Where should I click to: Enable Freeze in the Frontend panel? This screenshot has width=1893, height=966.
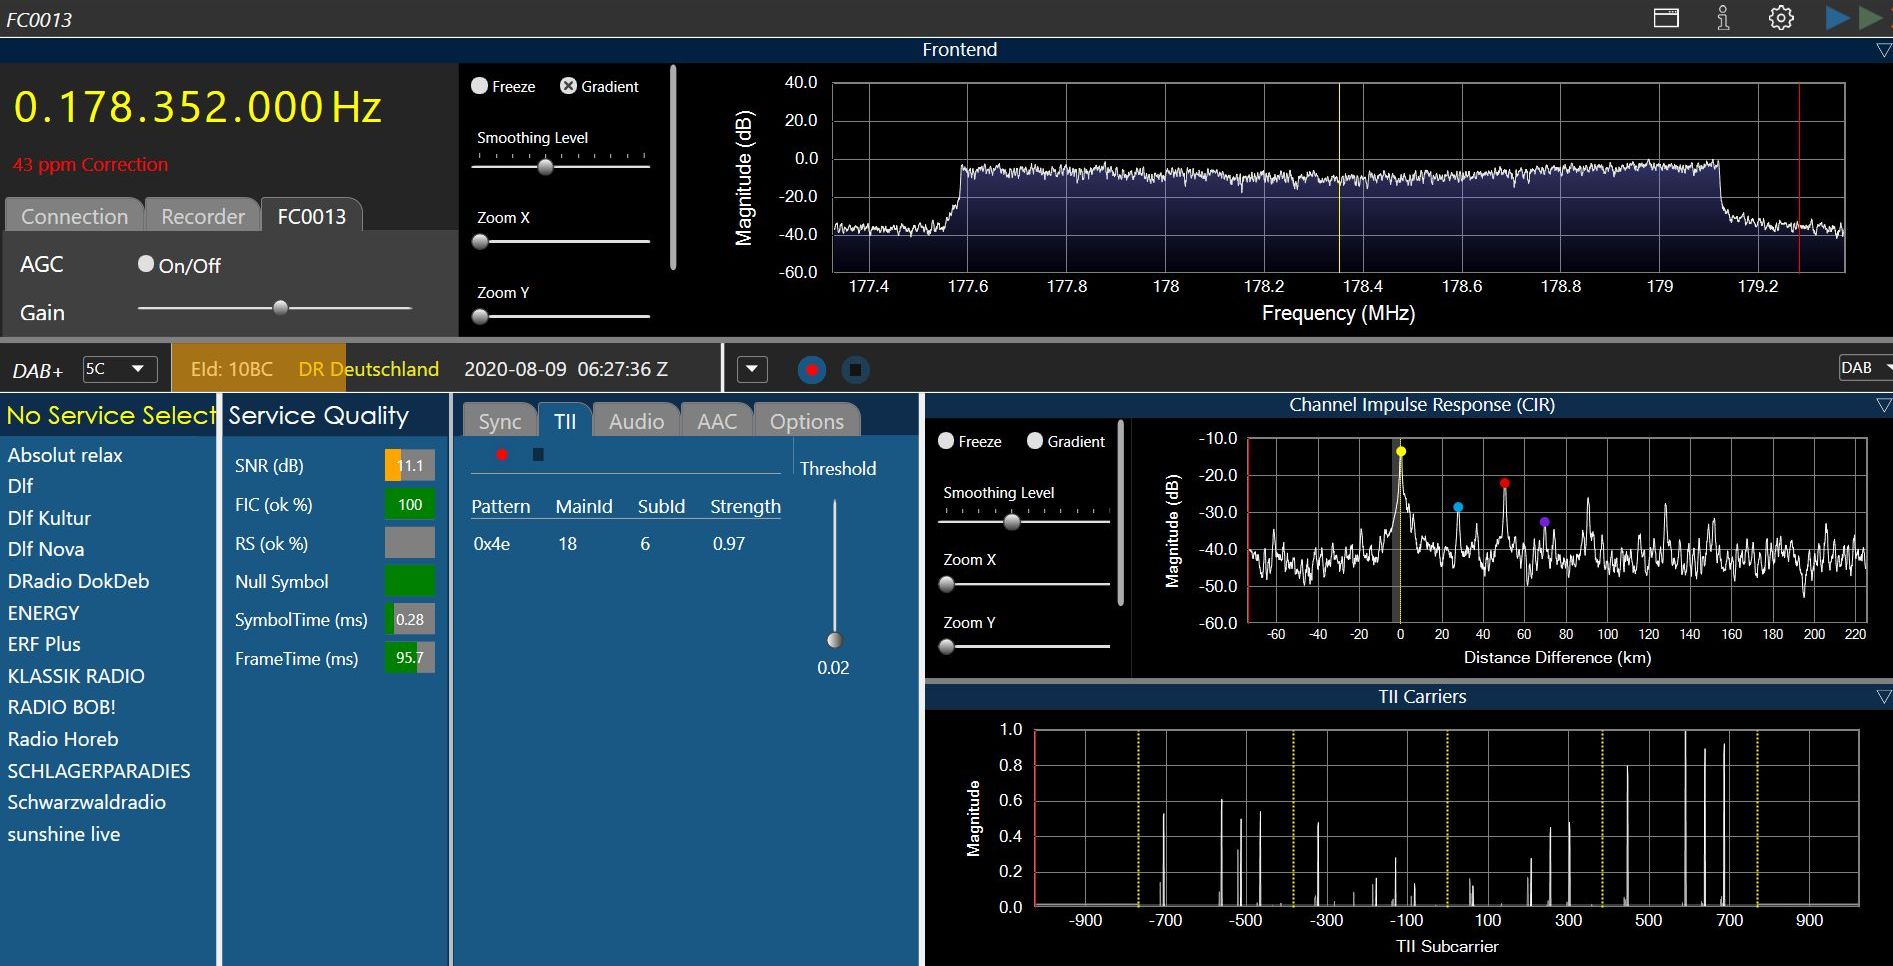coord(479,86)
